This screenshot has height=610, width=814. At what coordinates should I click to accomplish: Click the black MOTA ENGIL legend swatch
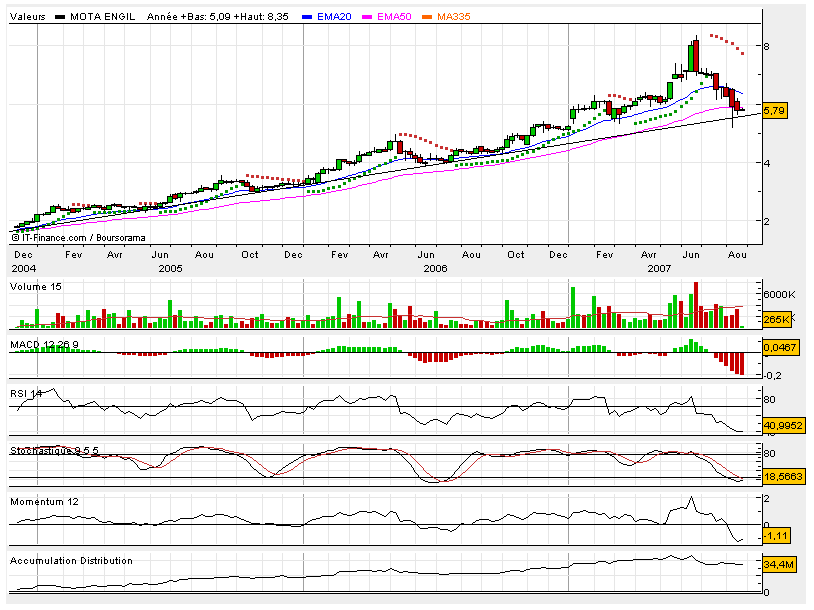point(60,17)
